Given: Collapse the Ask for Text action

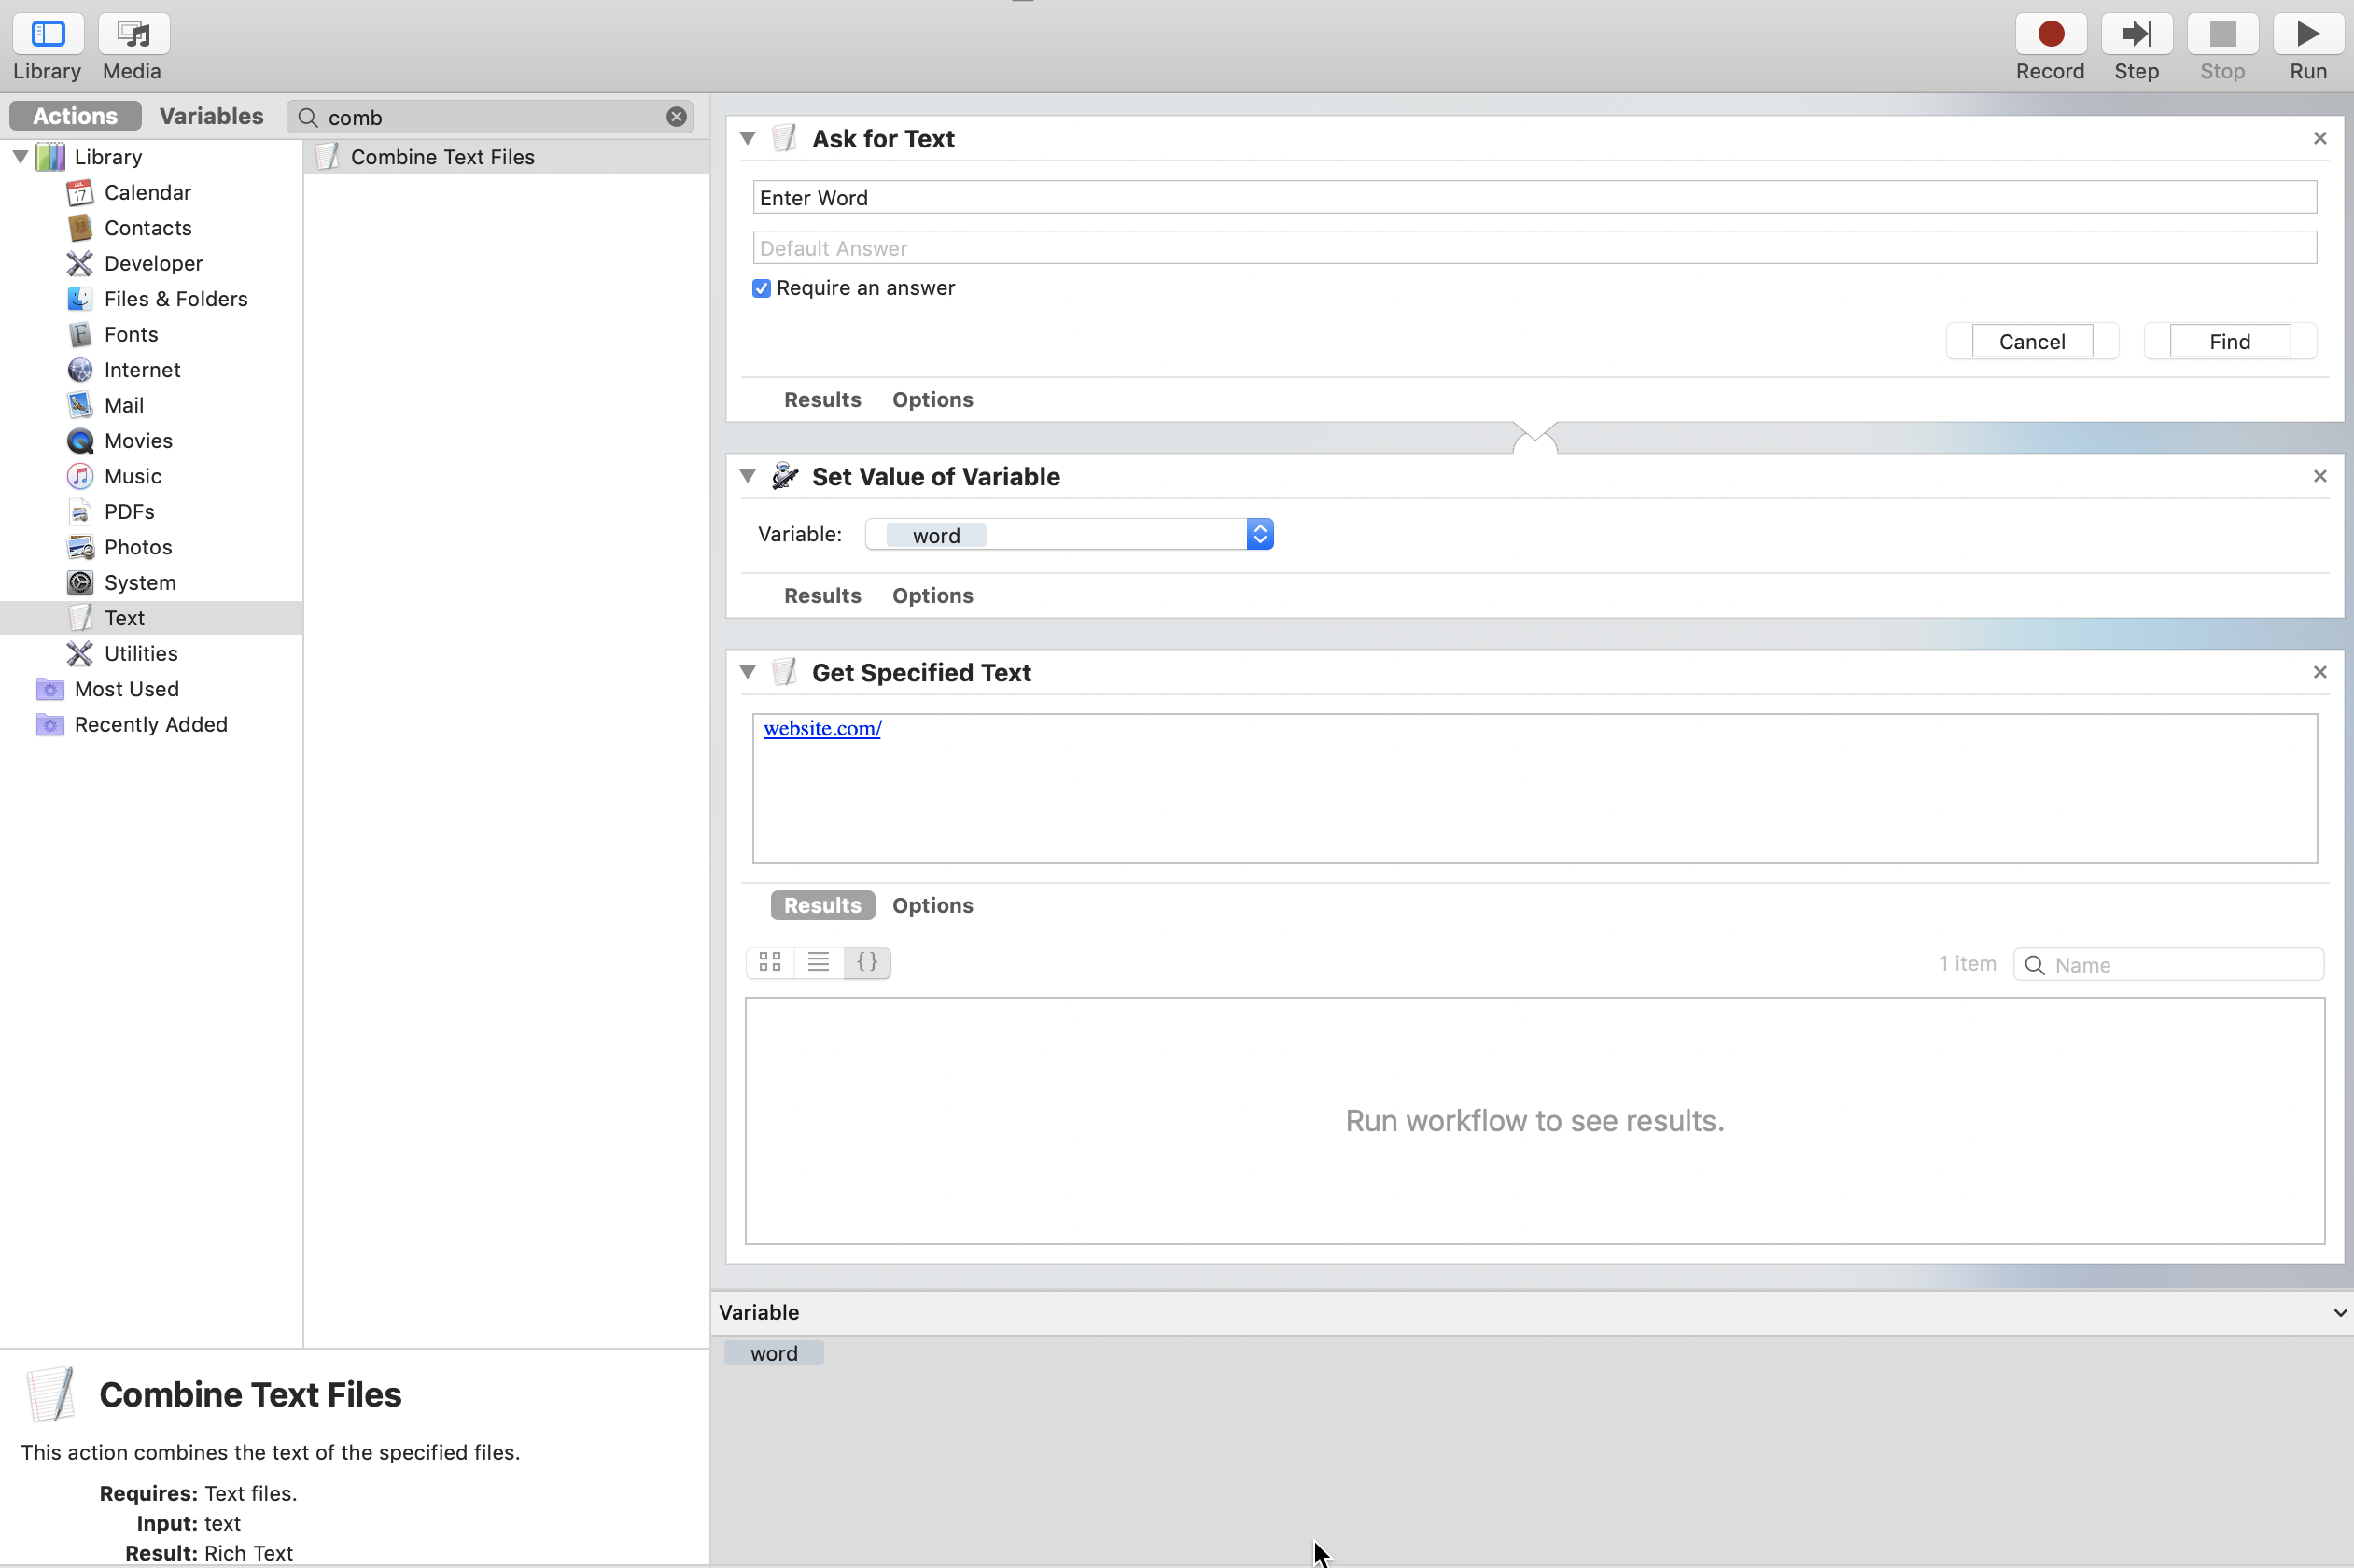Looking at the screenshot, I should point(747,139).
